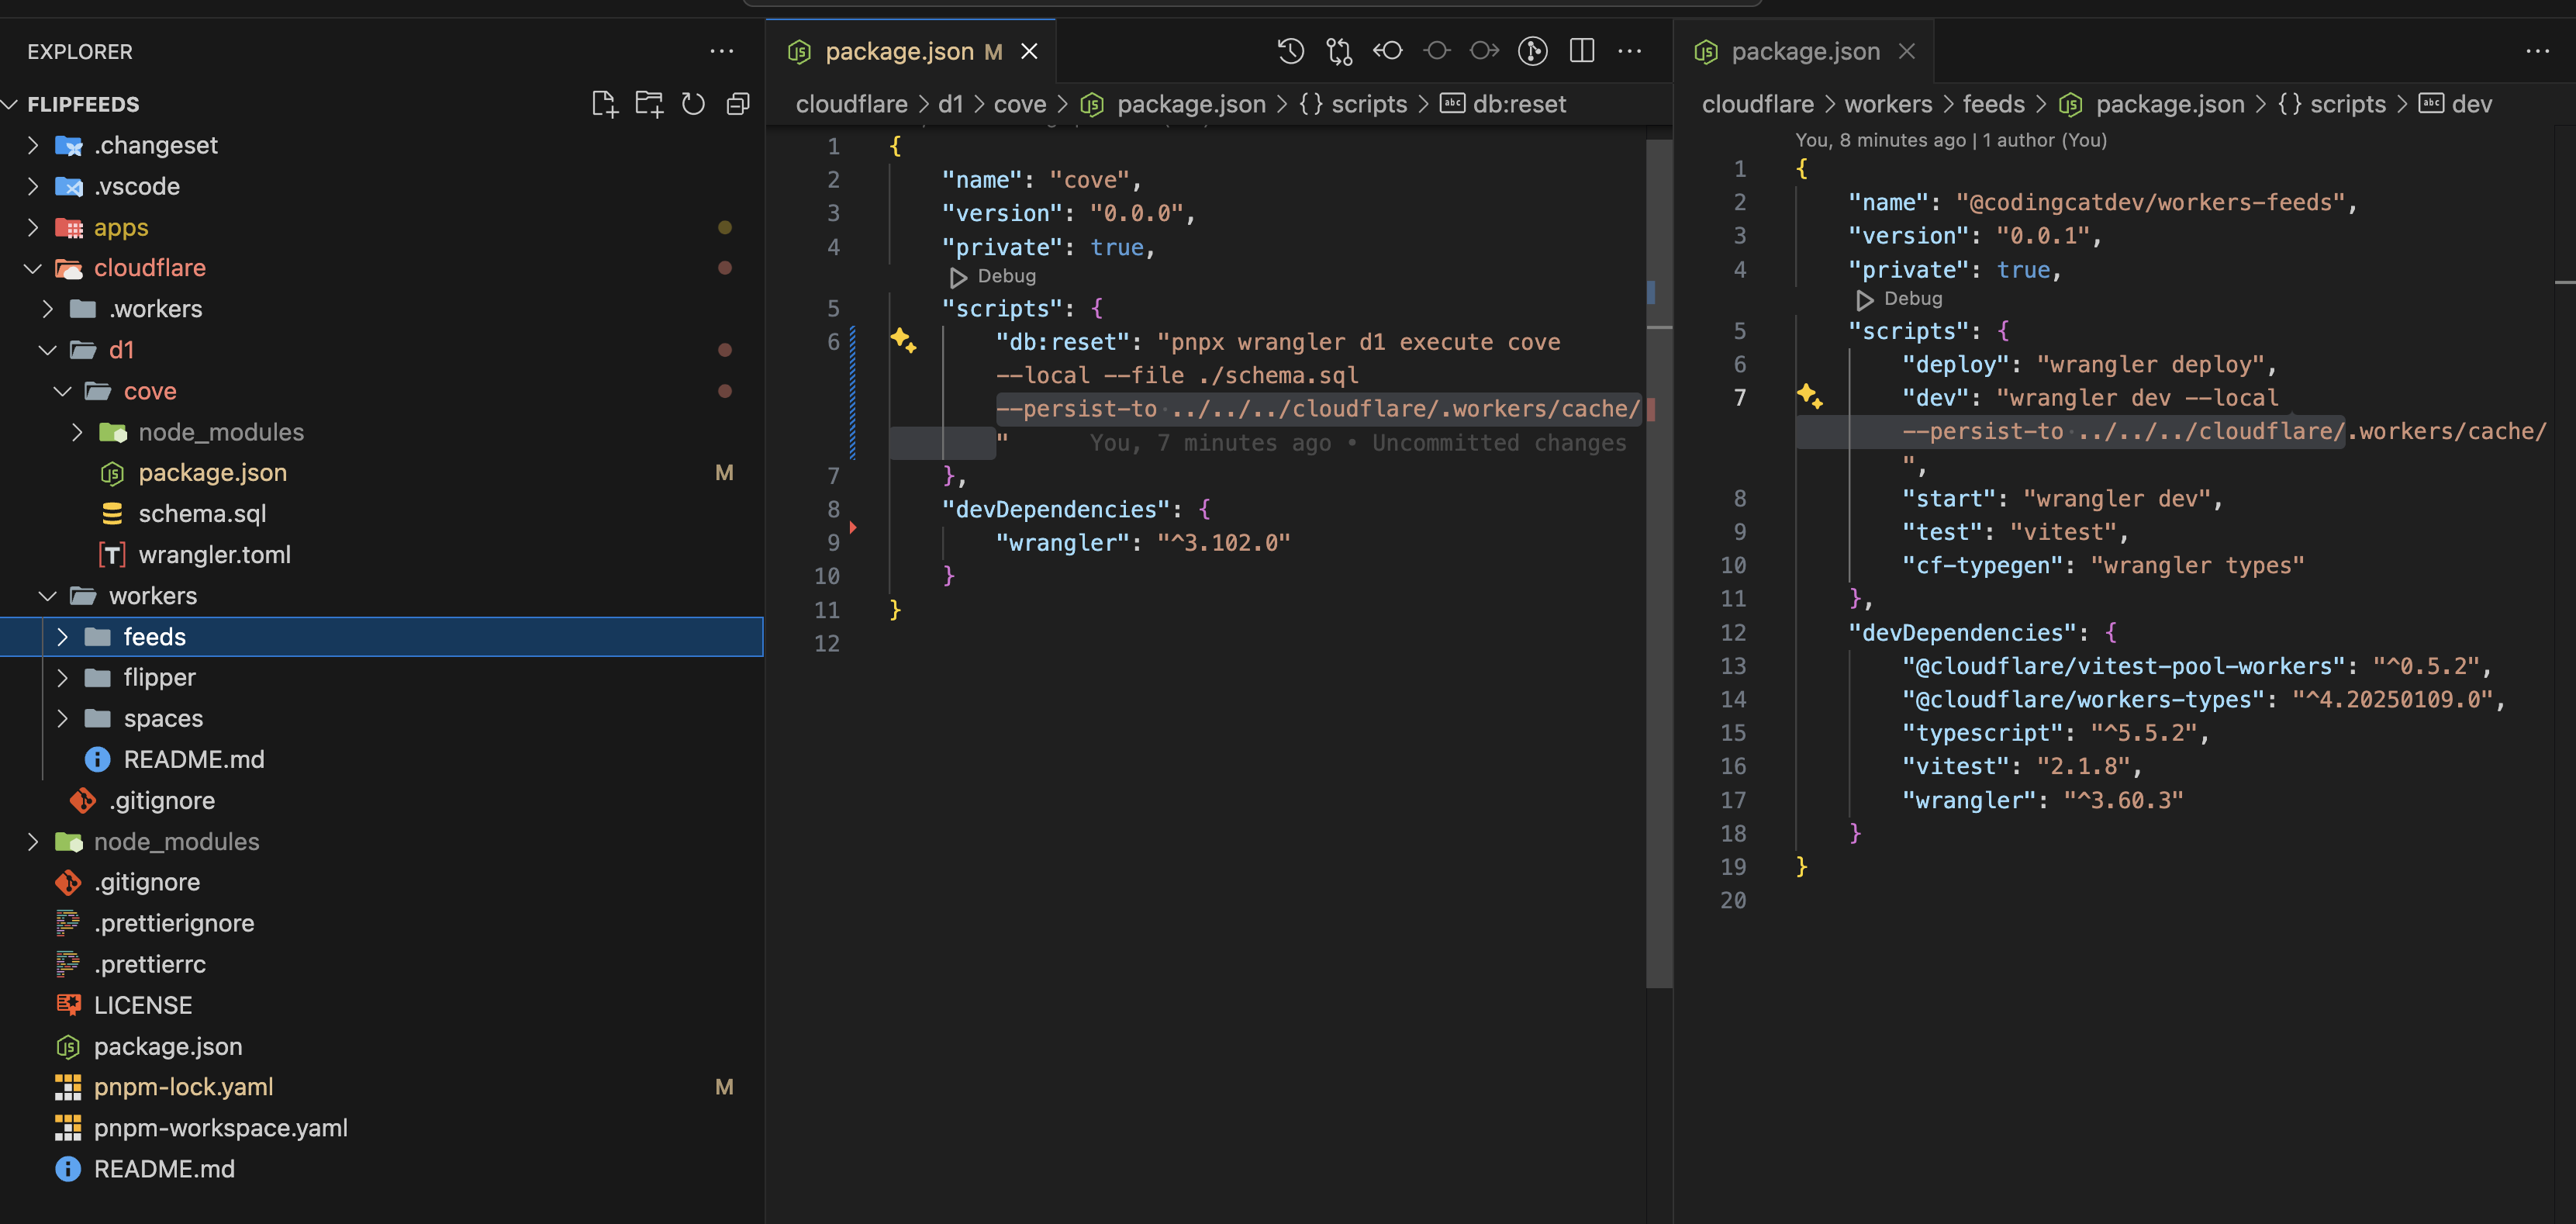Image resolution: width=2576 pixels, height=1224 pixels.
Task: Click the sparkle code action on line 6
Action: [x=903, y=341]
